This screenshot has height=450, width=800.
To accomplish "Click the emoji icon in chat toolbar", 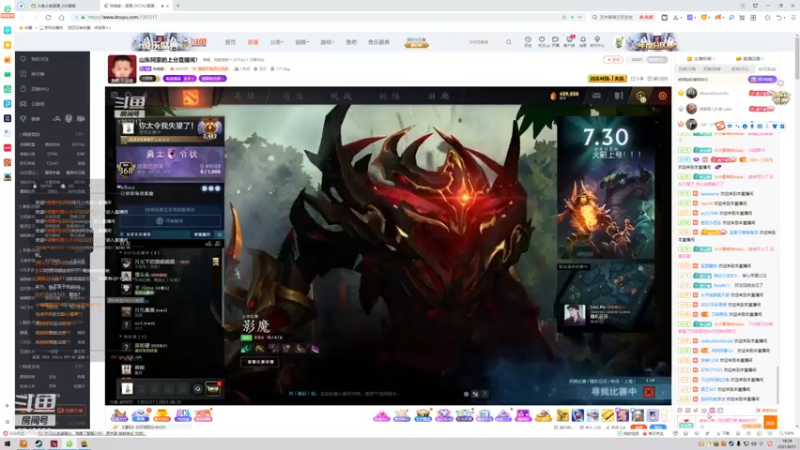I will pos(680,410).
